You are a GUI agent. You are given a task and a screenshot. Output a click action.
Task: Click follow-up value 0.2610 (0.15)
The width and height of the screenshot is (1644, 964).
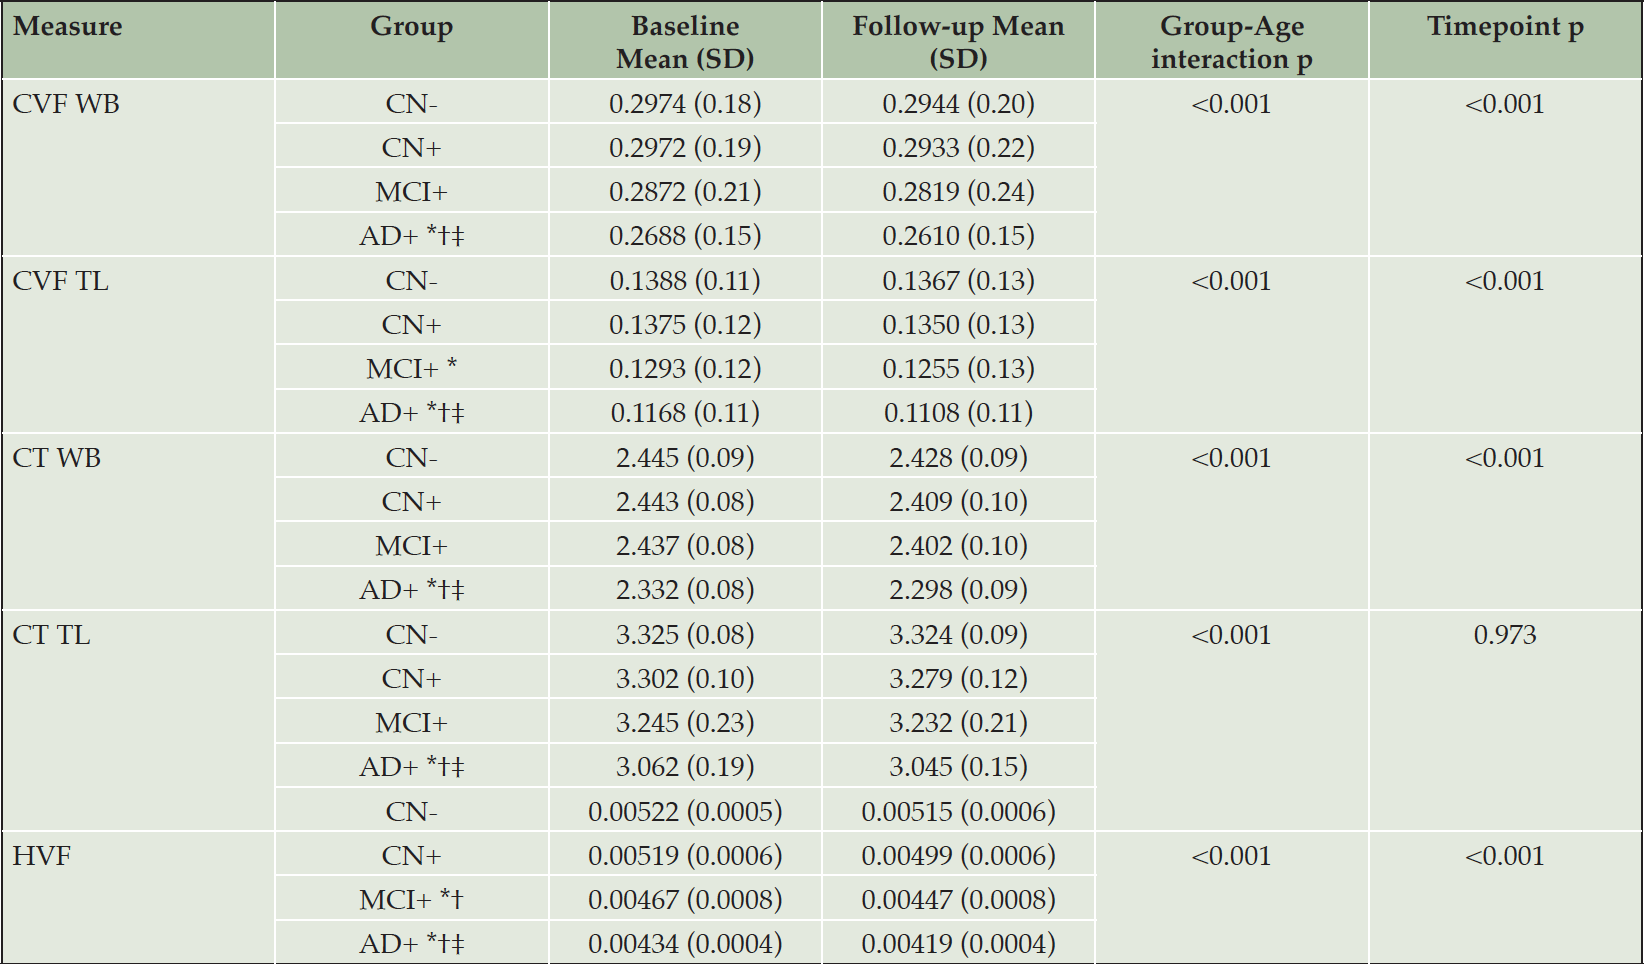958,236
